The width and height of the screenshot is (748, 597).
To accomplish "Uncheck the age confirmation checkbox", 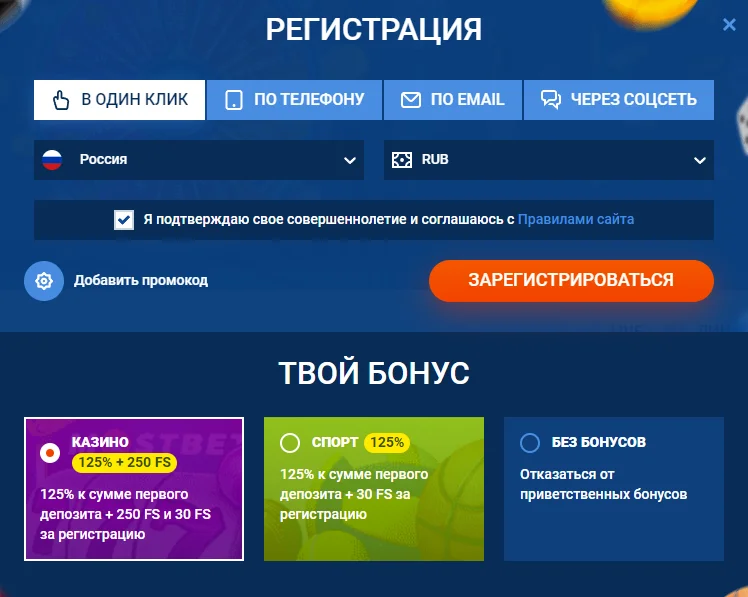I will [124, 220].
